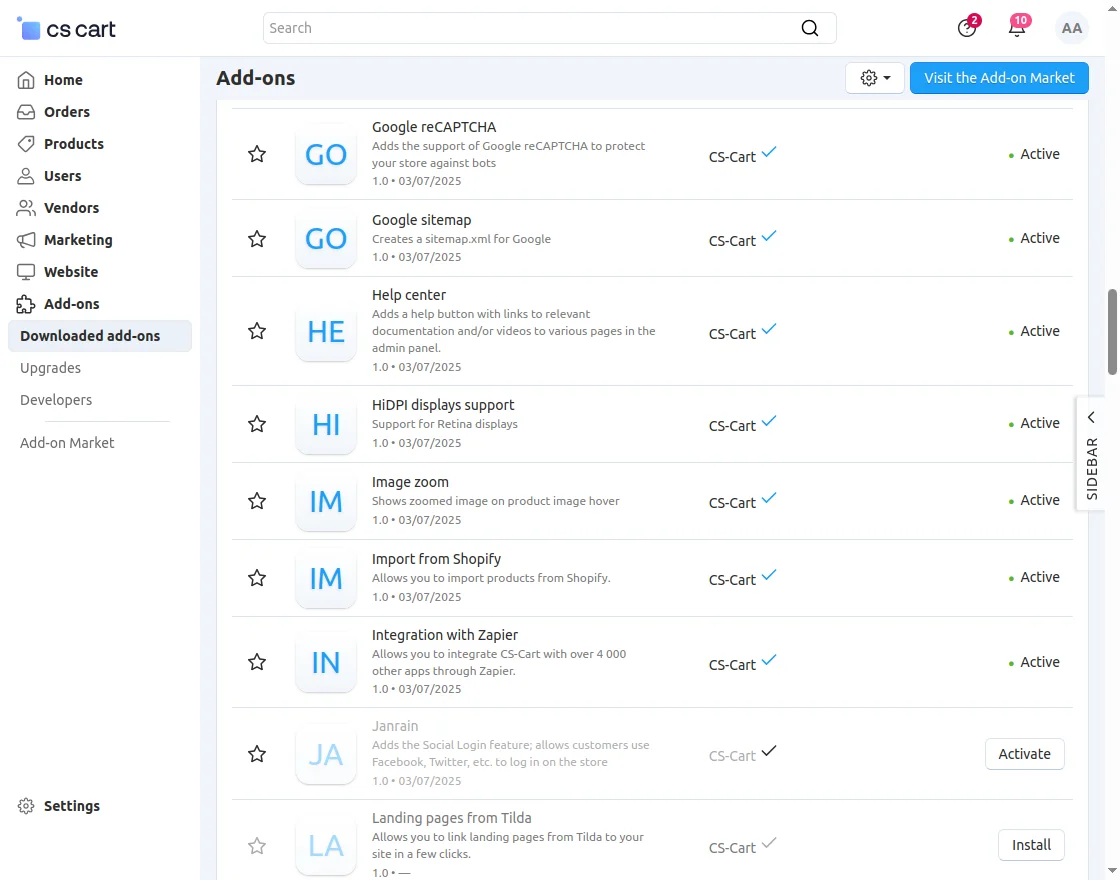Click Visit the Add-on Market button
This screenshot has height=880, width=1120.
(x=999, y=78)
